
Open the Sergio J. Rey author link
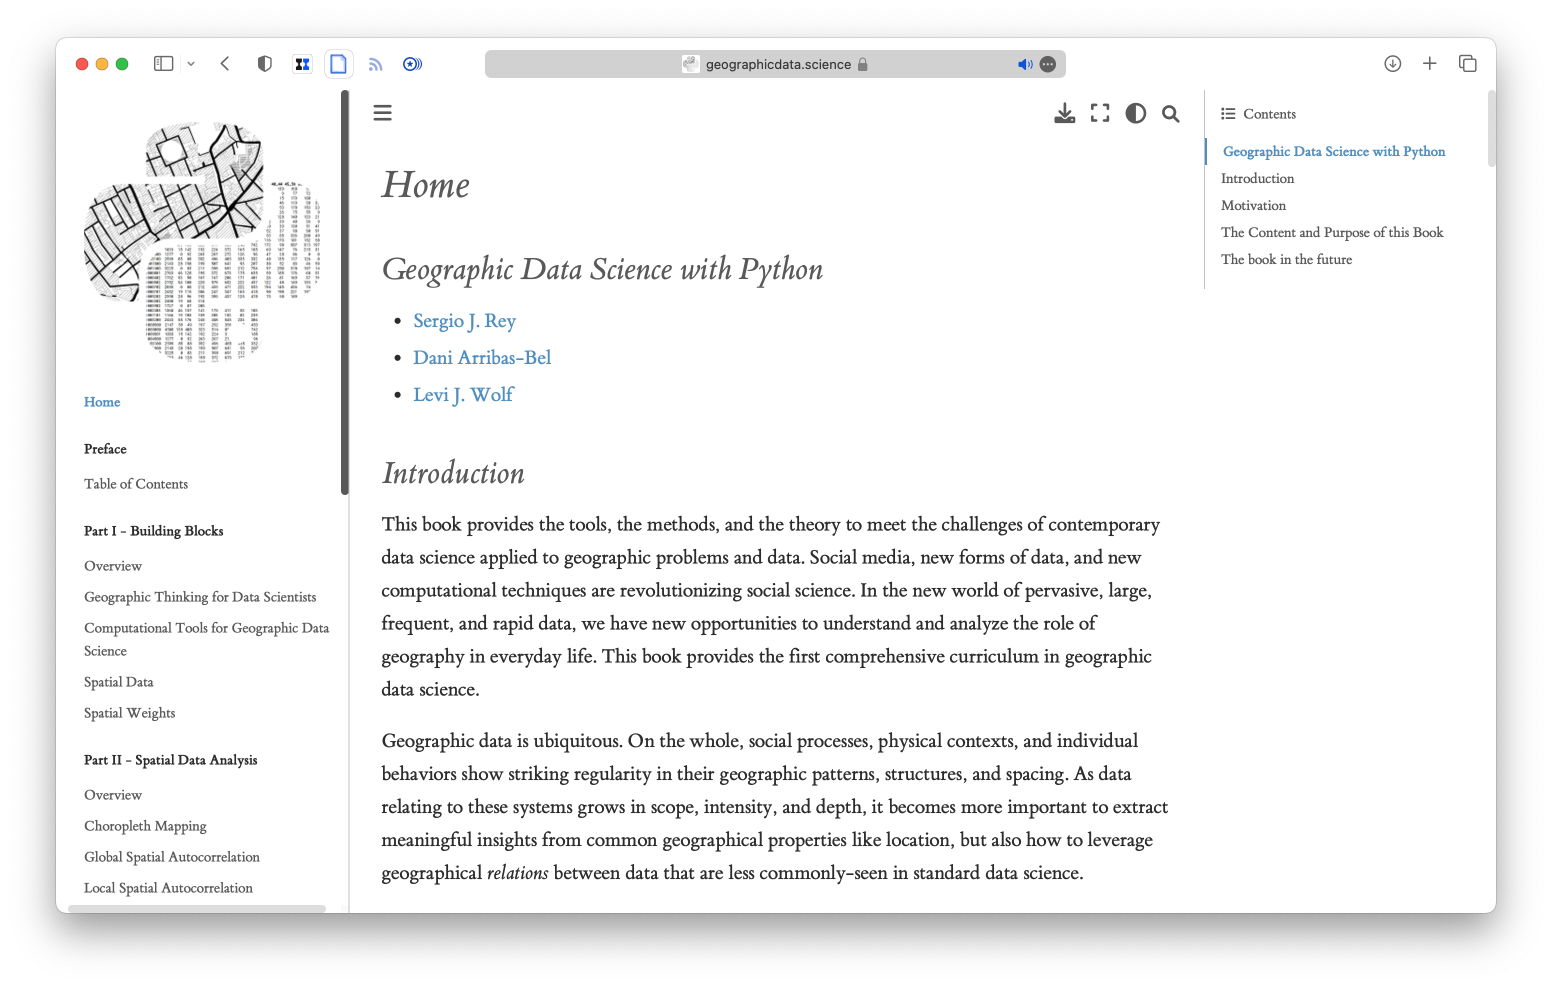click(464, 321)
